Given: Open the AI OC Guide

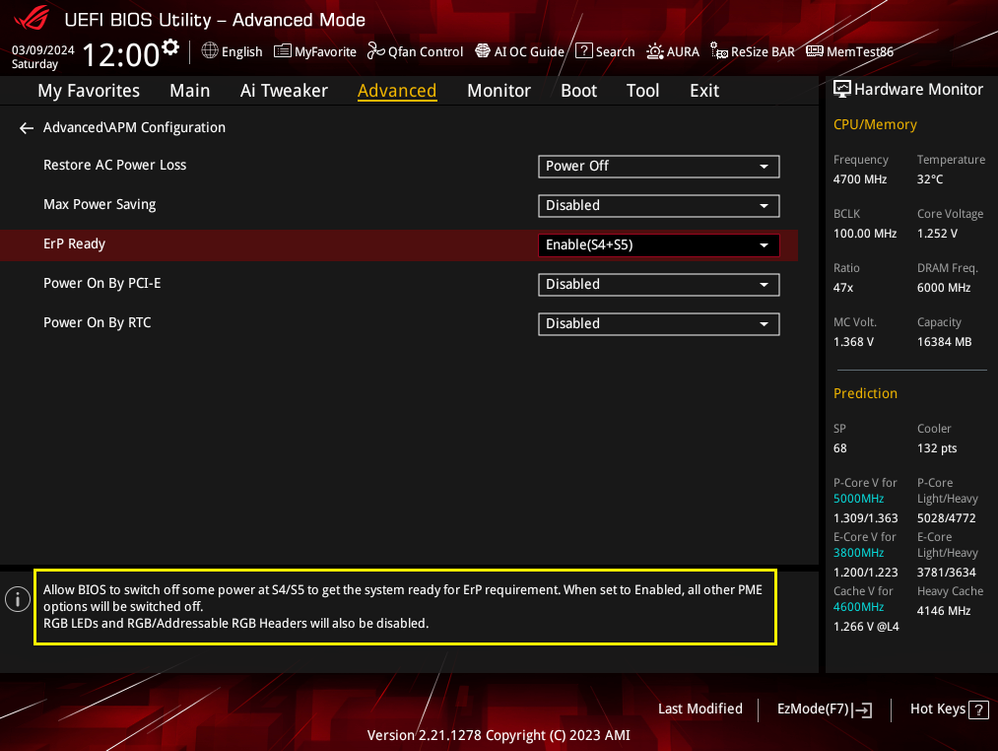Looking at the screenshot, I should (x=519, y=51).
